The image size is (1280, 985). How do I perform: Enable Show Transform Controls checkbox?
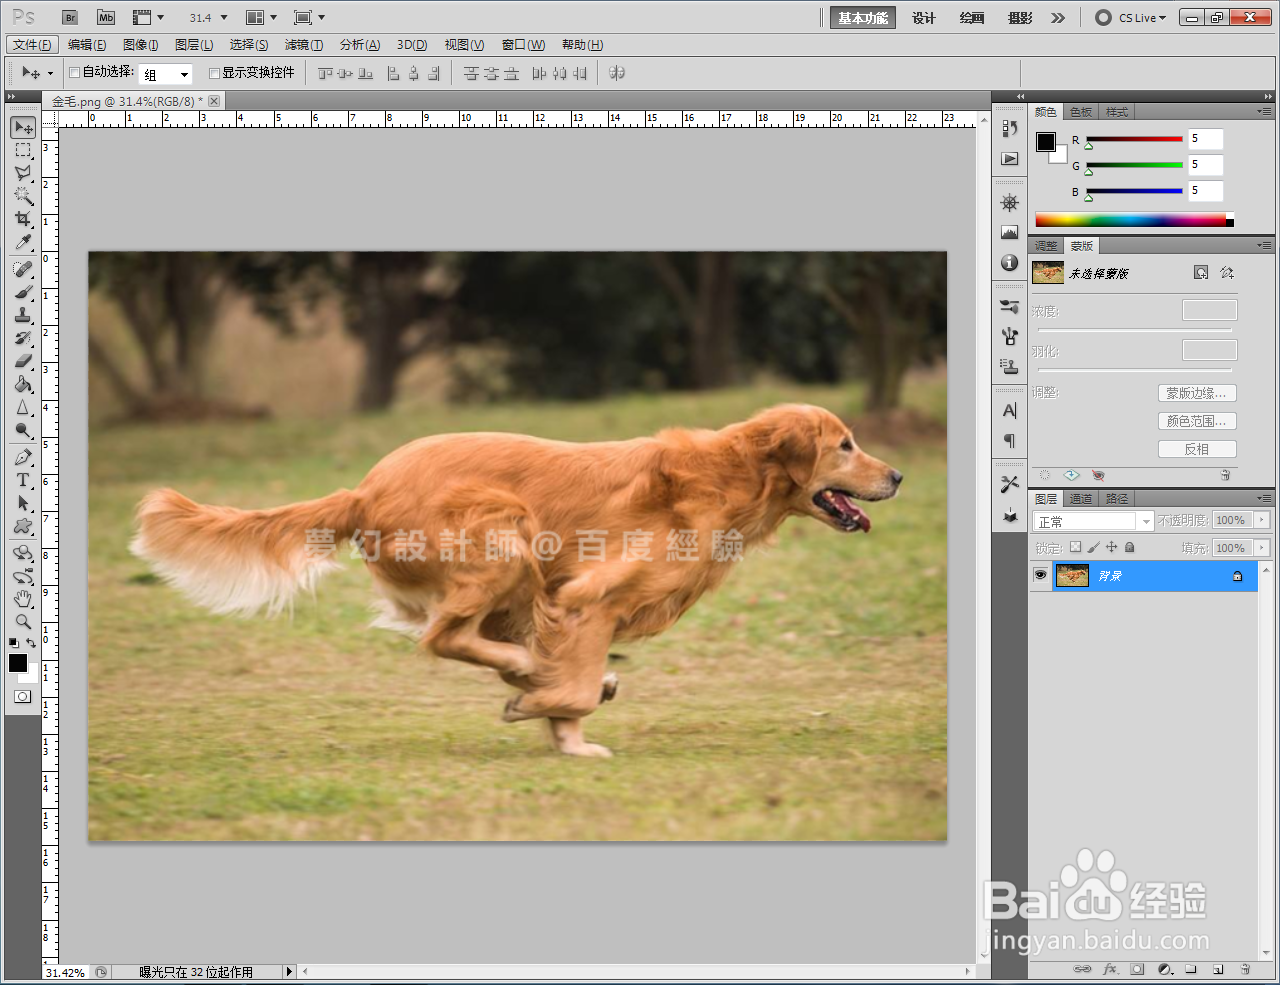pos(214,72)
